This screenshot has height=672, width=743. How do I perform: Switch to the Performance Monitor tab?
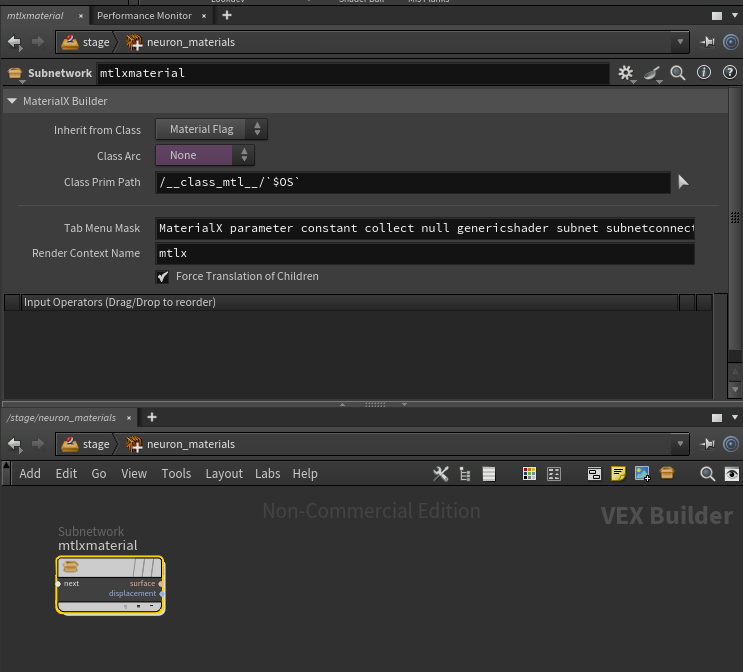tap(144, 16)
